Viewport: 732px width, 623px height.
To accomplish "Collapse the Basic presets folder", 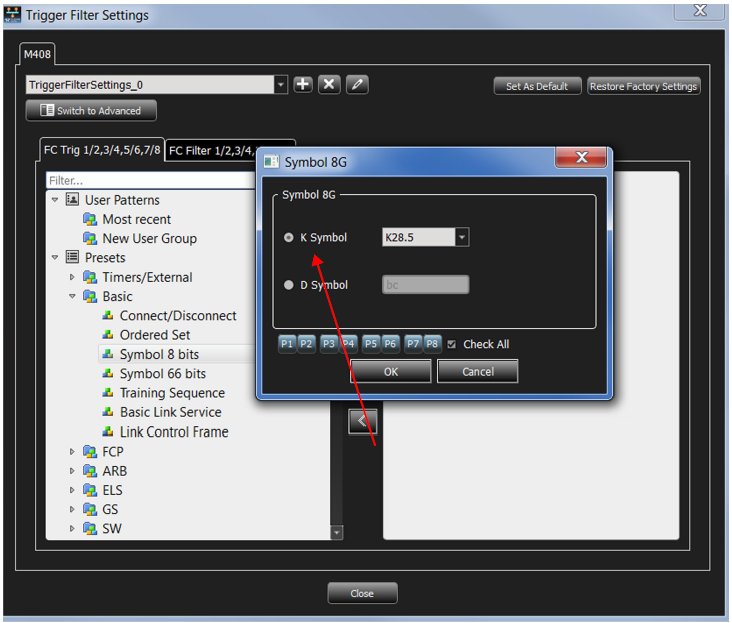I will pyautogui.click(x=72, y=296).
